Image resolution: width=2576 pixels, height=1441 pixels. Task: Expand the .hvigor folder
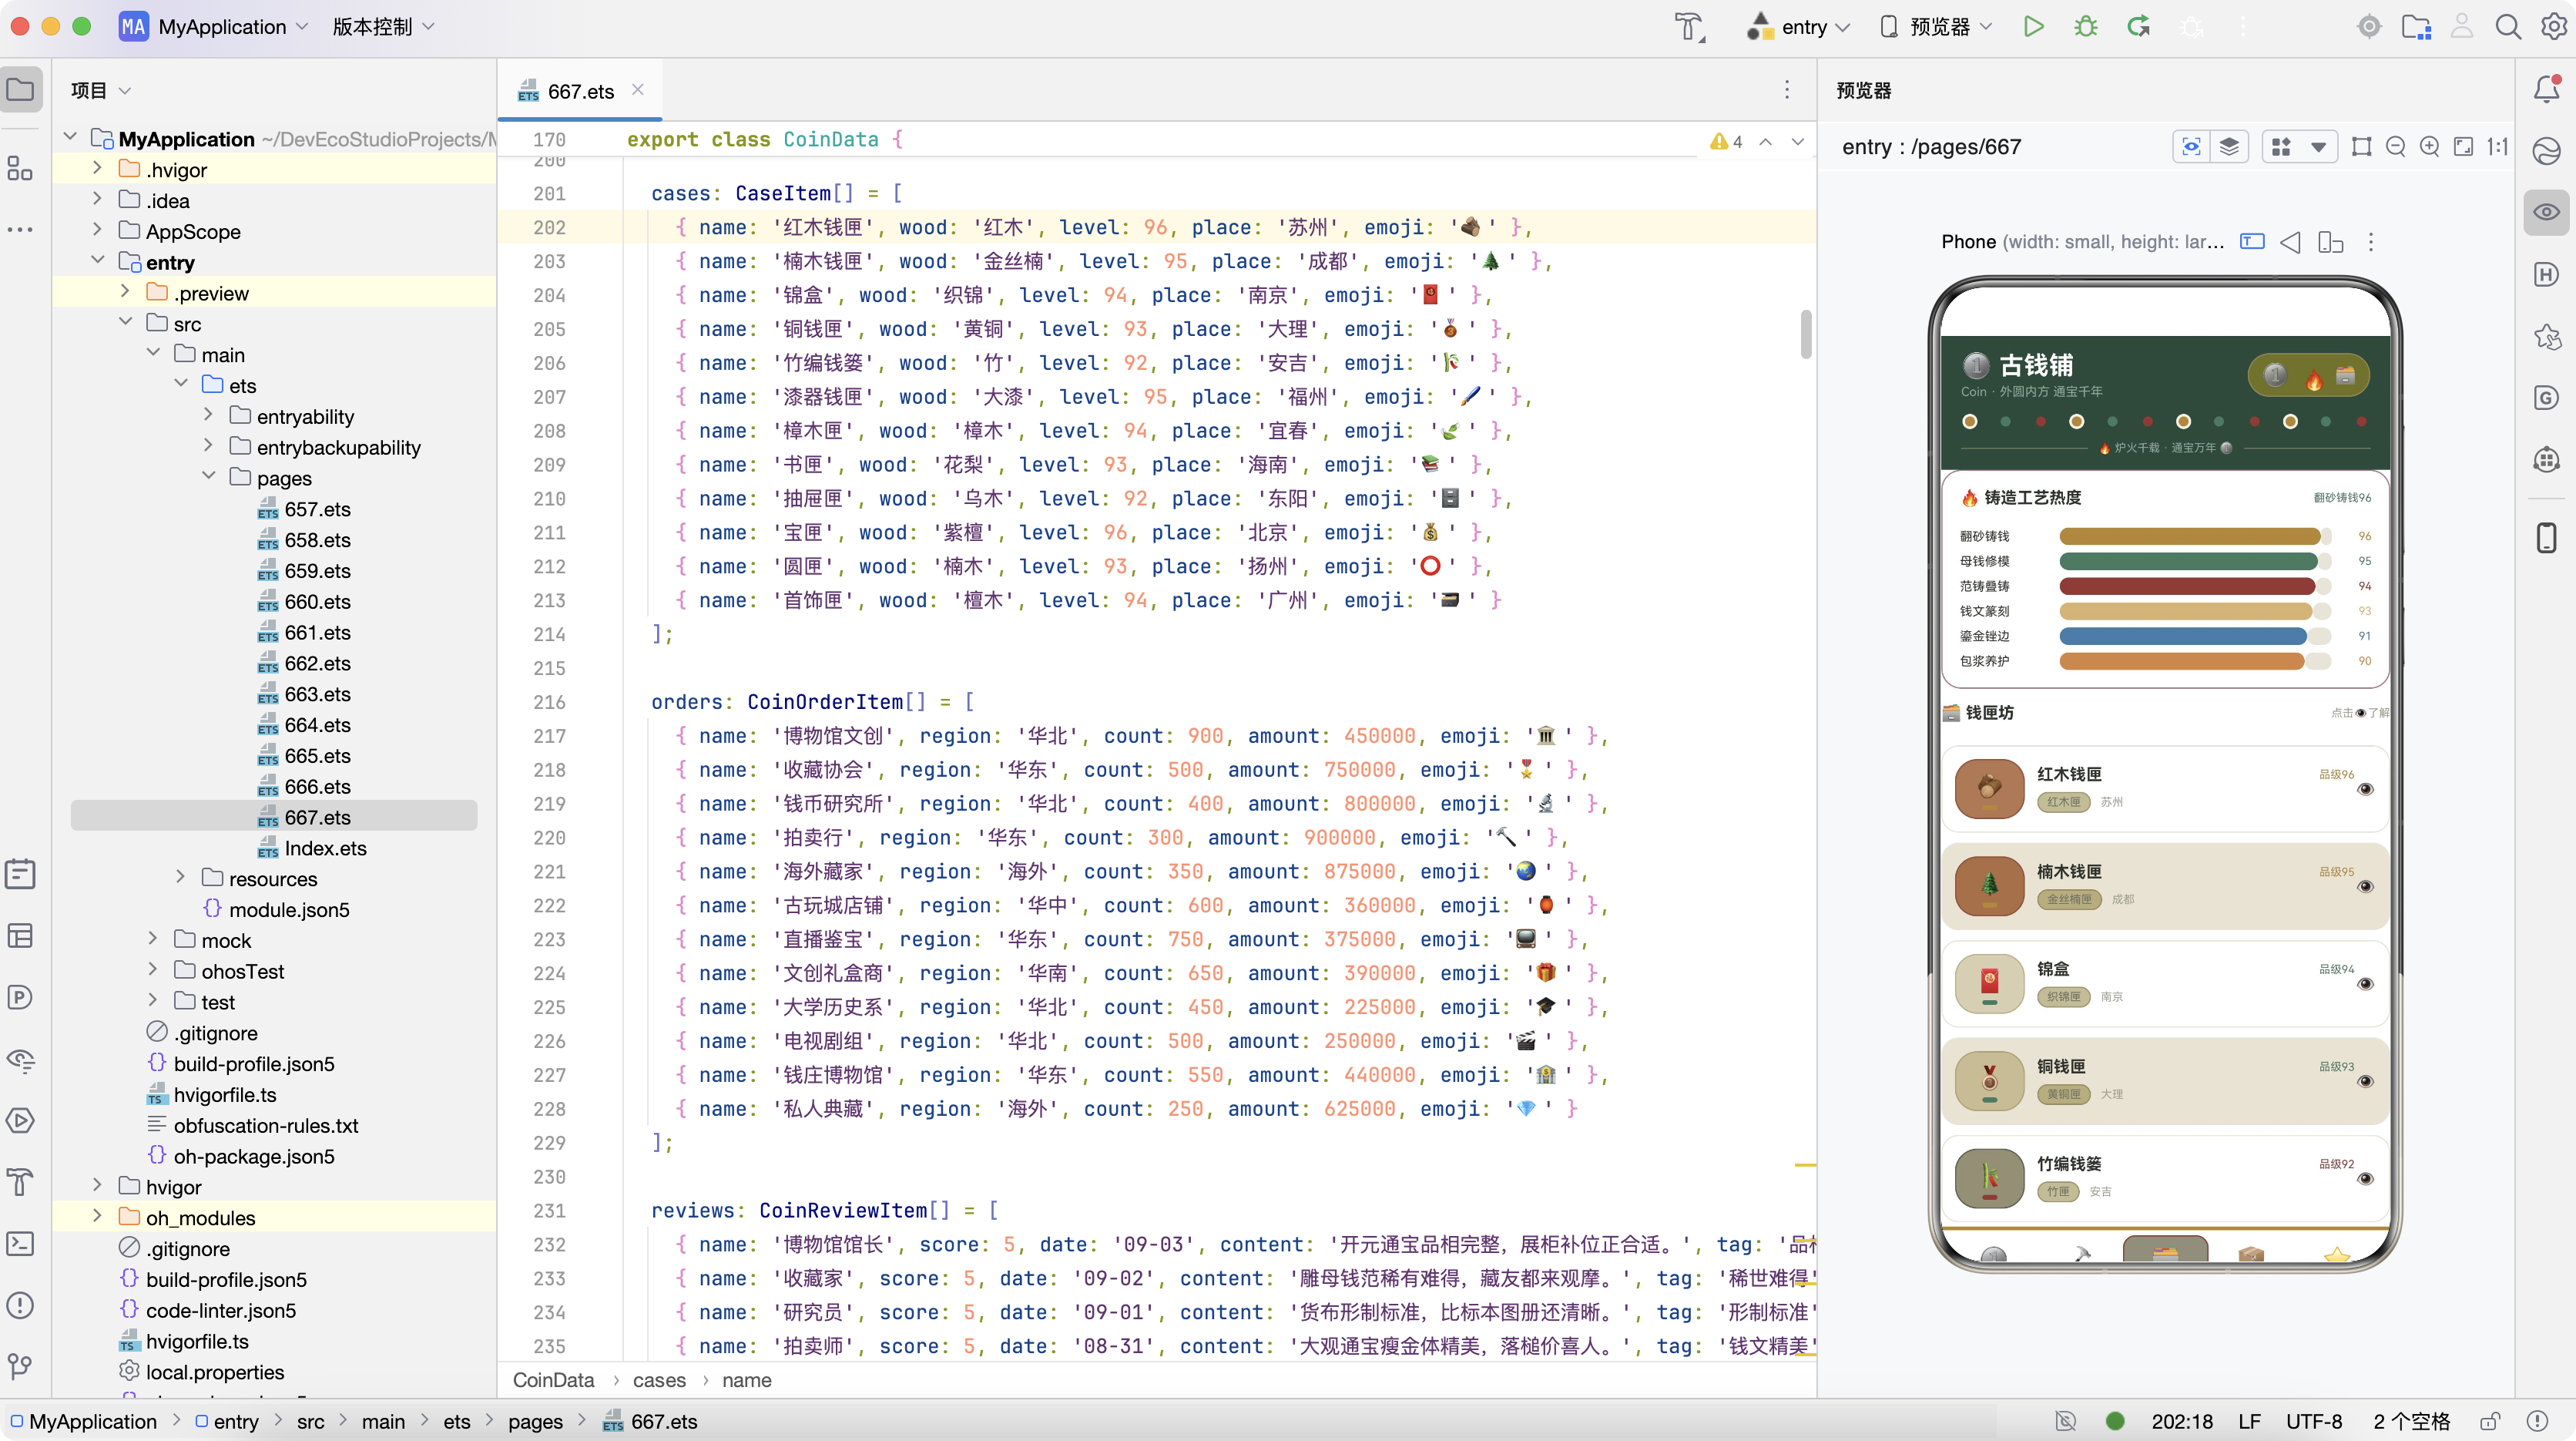(x=97, y=169)
